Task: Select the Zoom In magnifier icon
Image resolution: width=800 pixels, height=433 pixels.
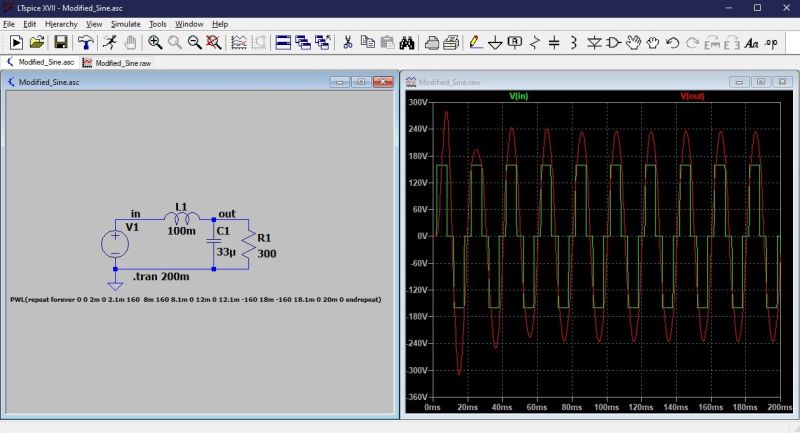Action: click(x=155, y=43)
